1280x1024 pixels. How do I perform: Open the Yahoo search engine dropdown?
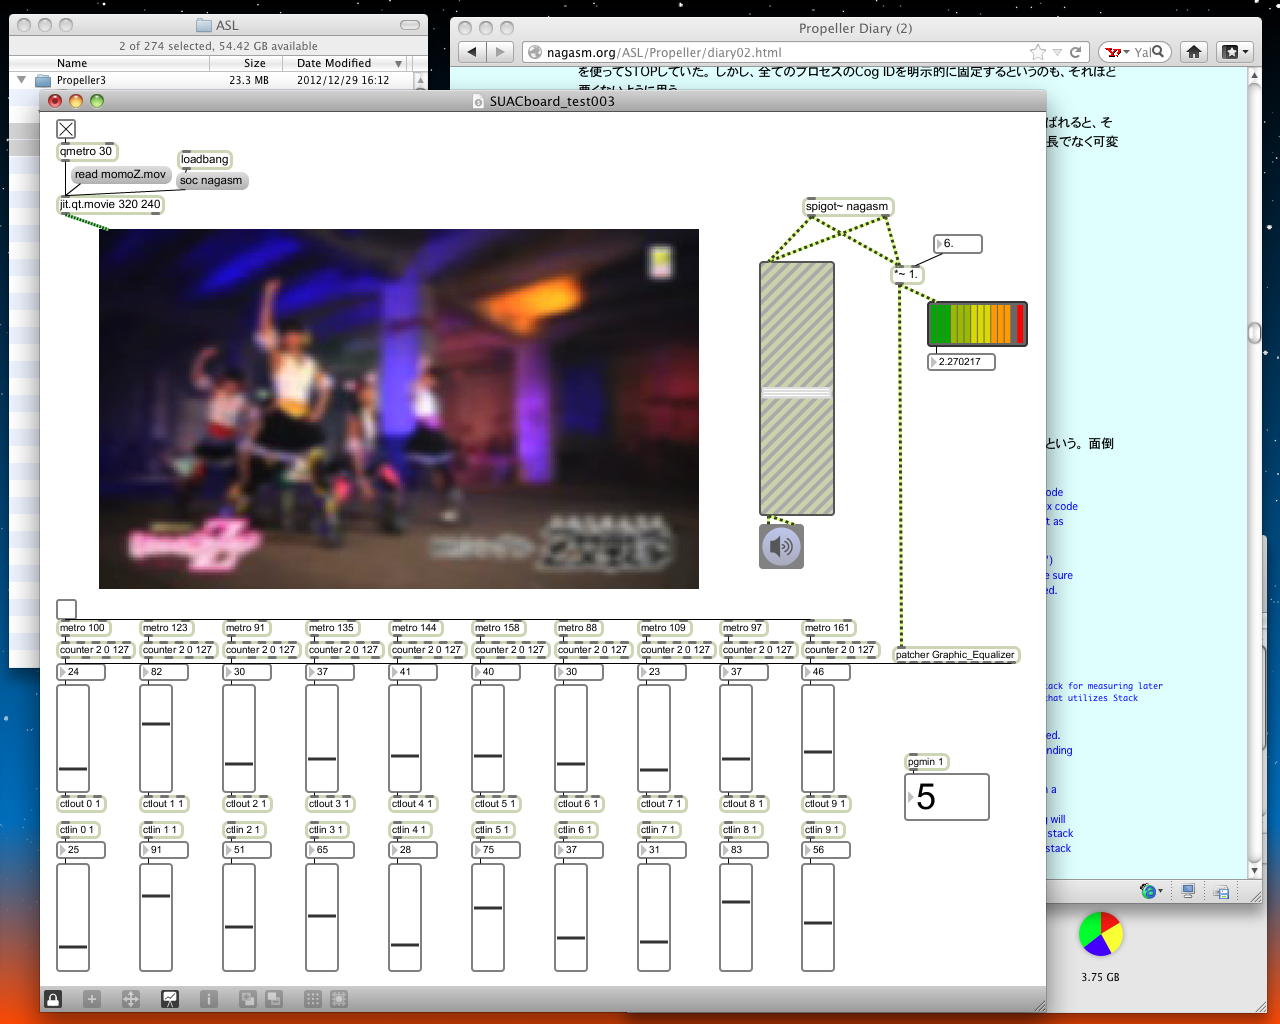tap(1116, 52)
